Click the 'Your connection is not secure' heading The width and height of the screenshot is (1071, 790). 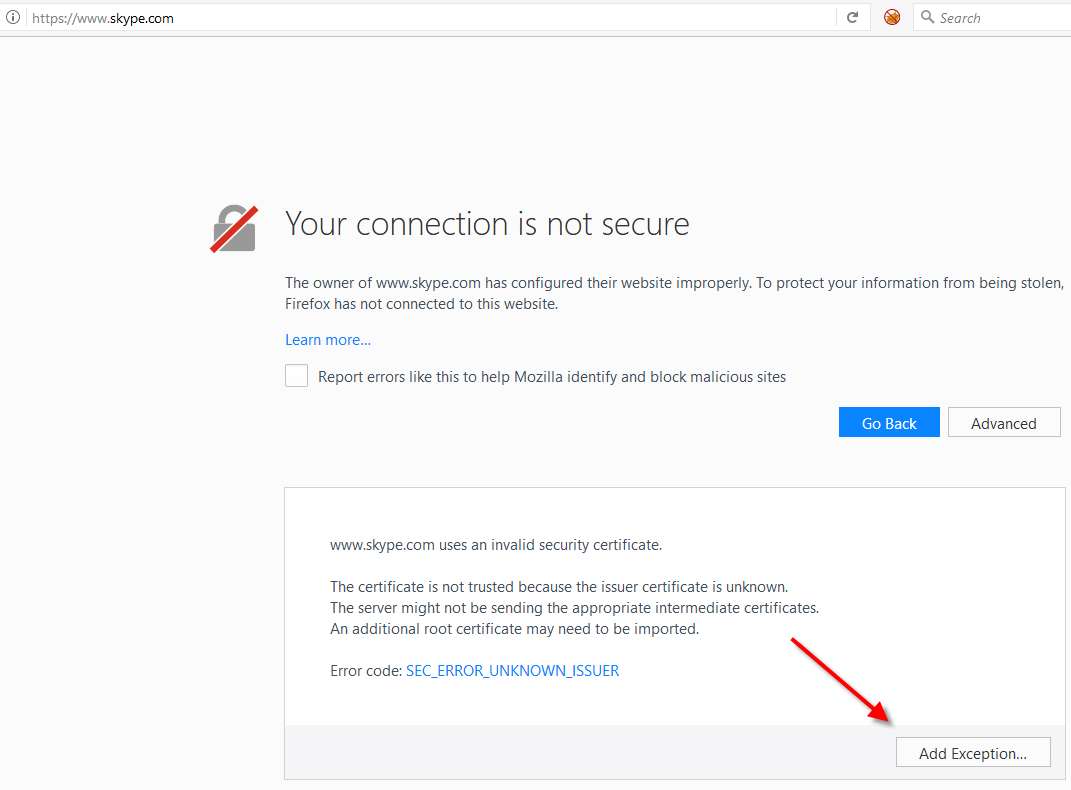click(487, 224)
